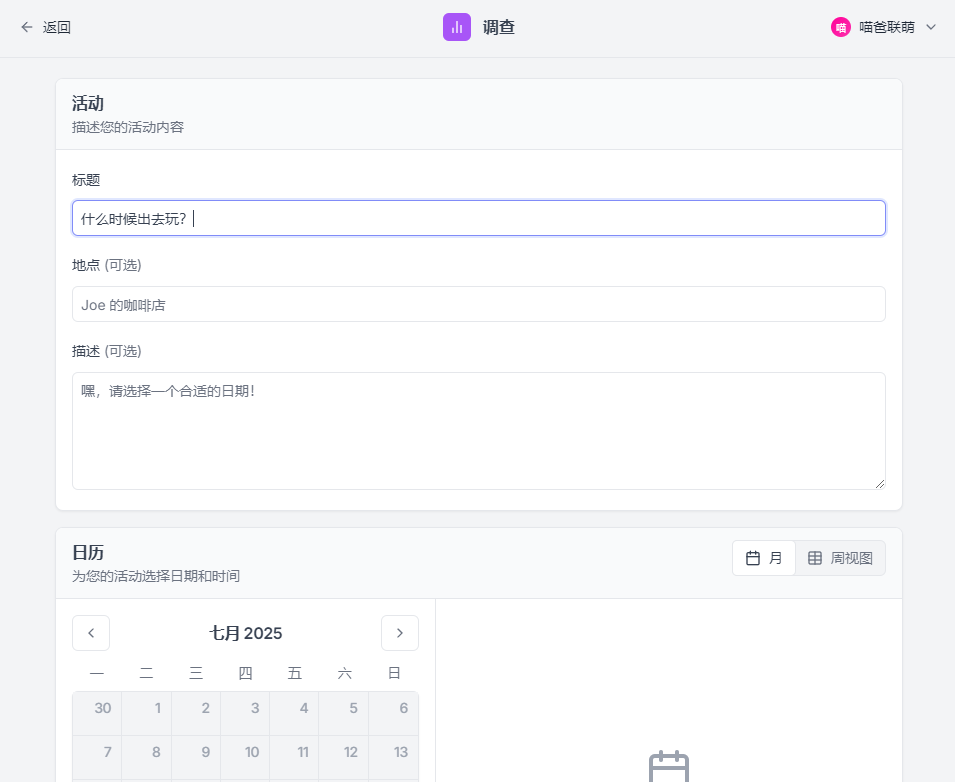955x782 pixels.
Task: Click the 七月 2025 month heading
Action: 245,633
